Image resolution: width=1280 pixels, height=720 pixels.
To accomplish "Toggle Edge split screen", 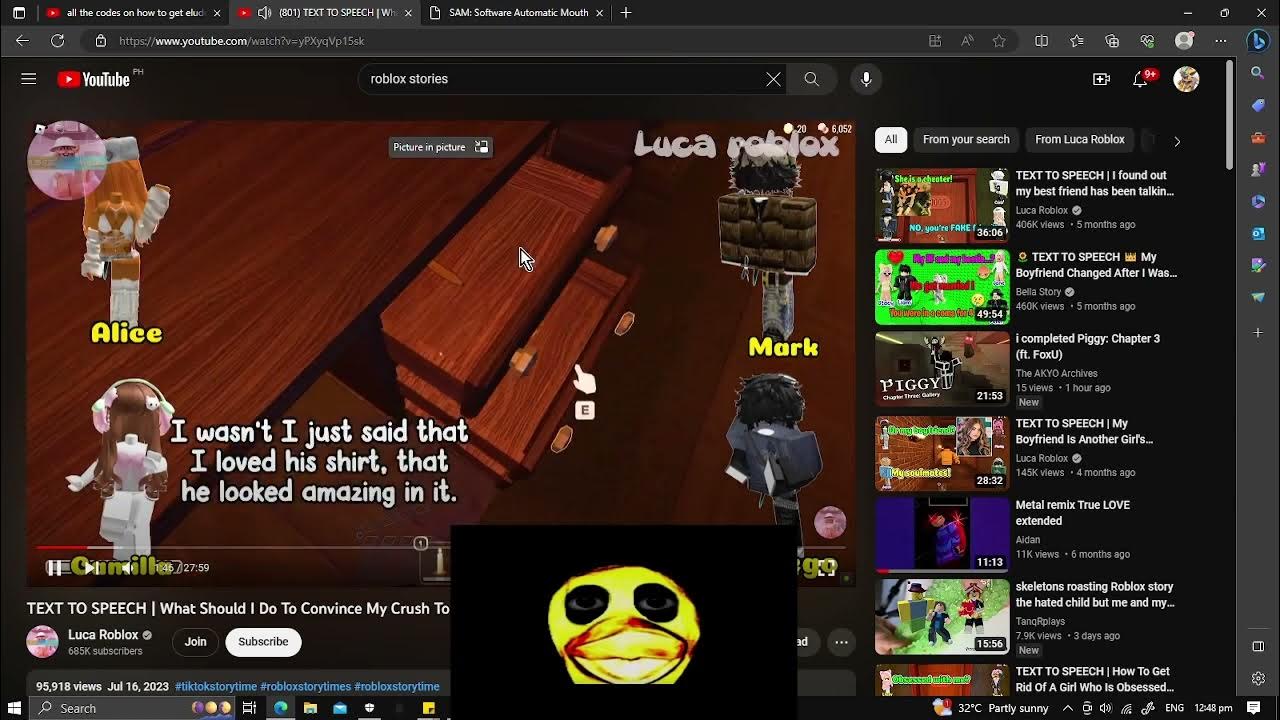I will pyautogui.click(x=1041, y=41).
